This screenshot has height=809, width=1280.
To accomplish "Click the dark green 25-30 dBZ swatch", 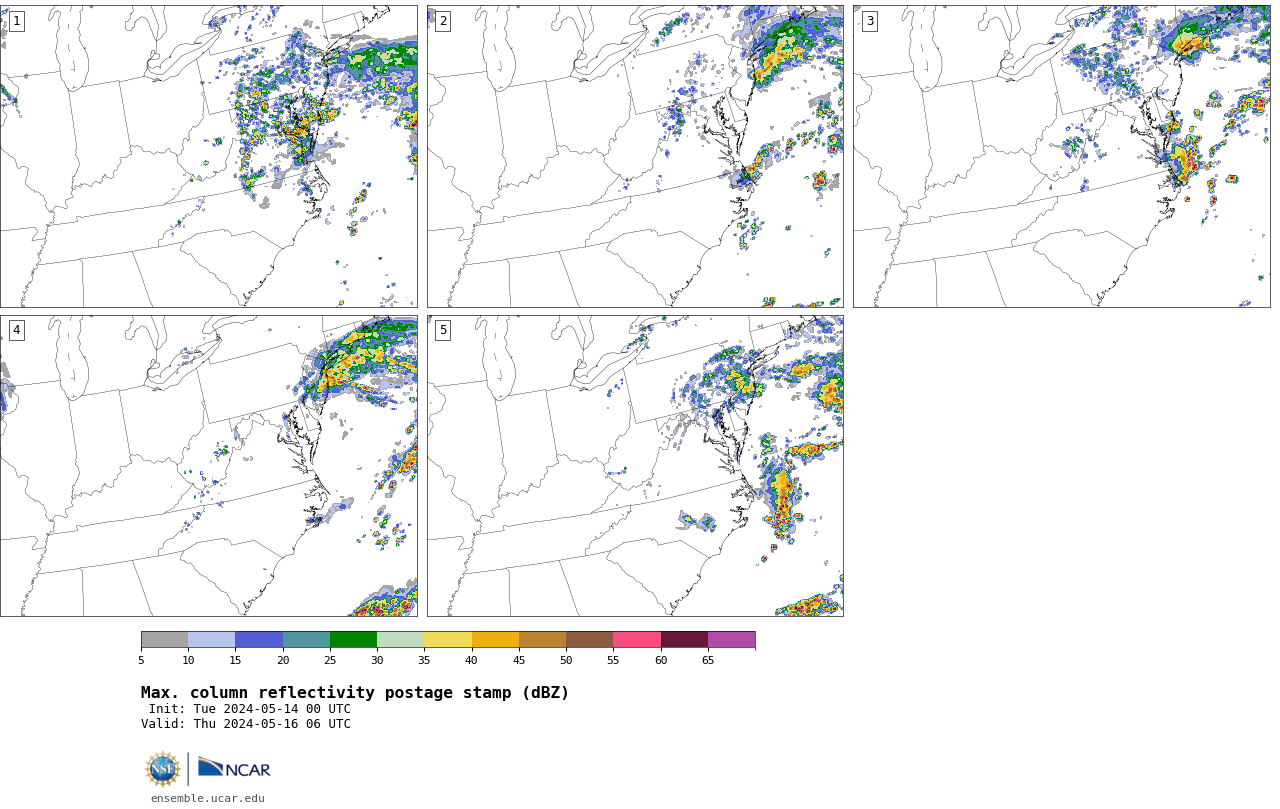I will pos(353,640).
